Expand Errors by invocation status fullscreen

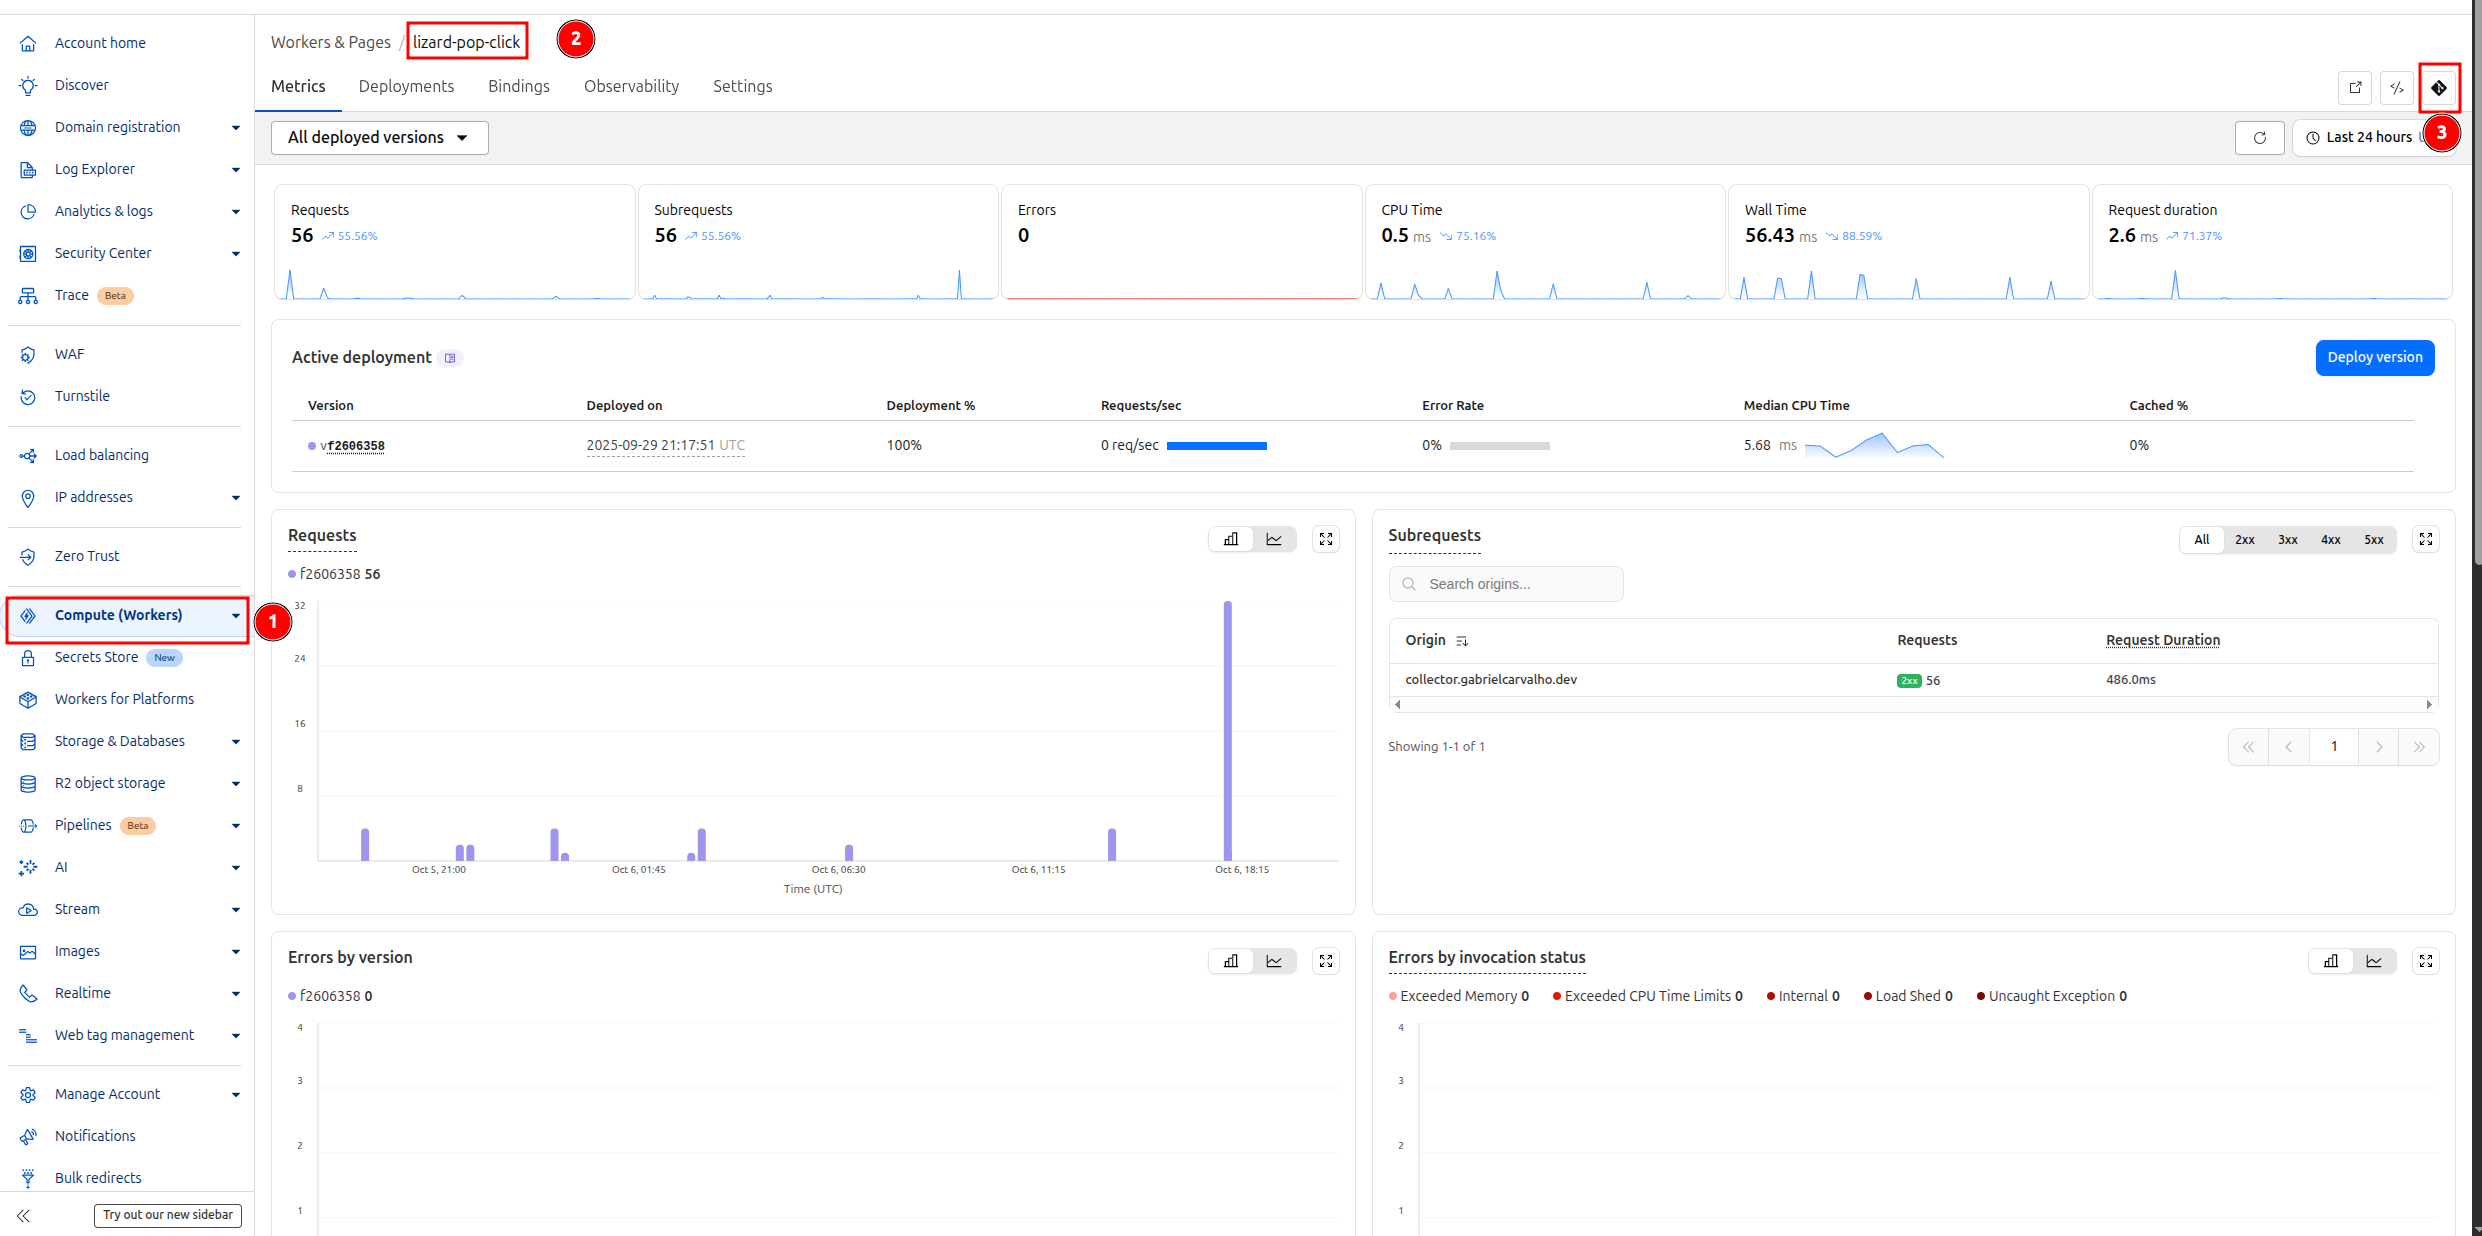coord(2426,961)
